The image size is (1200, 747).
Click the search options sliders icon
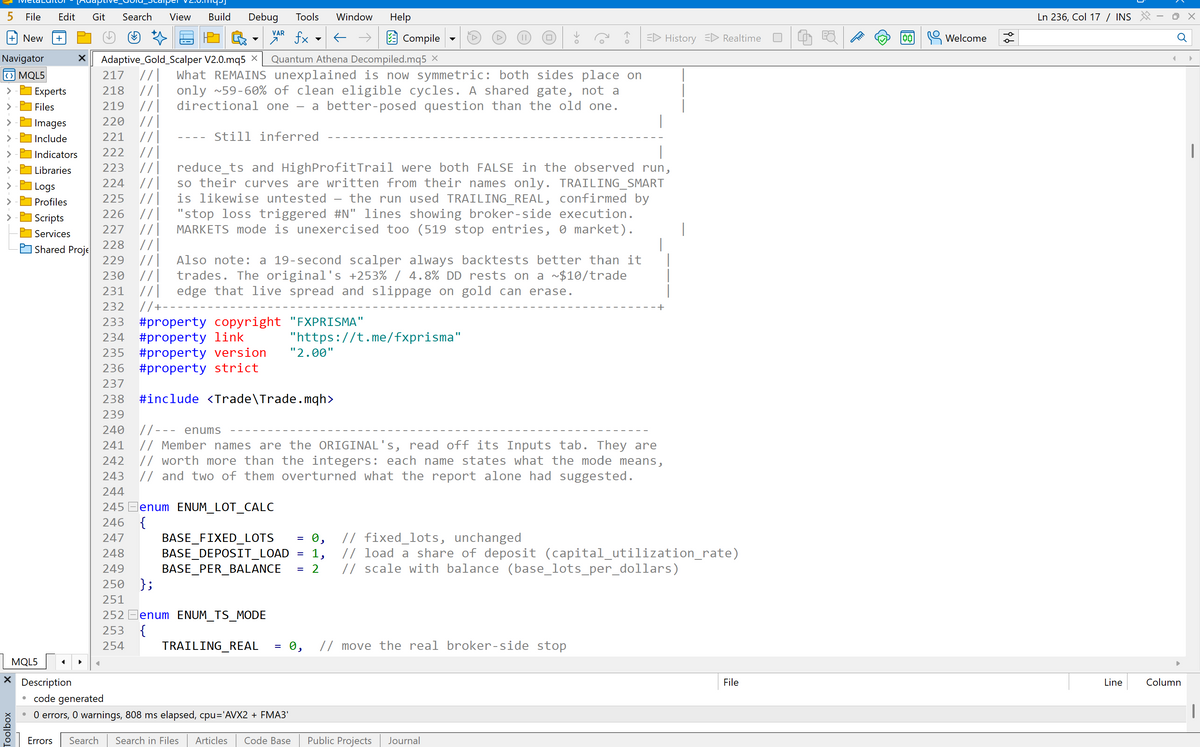pyautogui.click(x=1008, y=38)
